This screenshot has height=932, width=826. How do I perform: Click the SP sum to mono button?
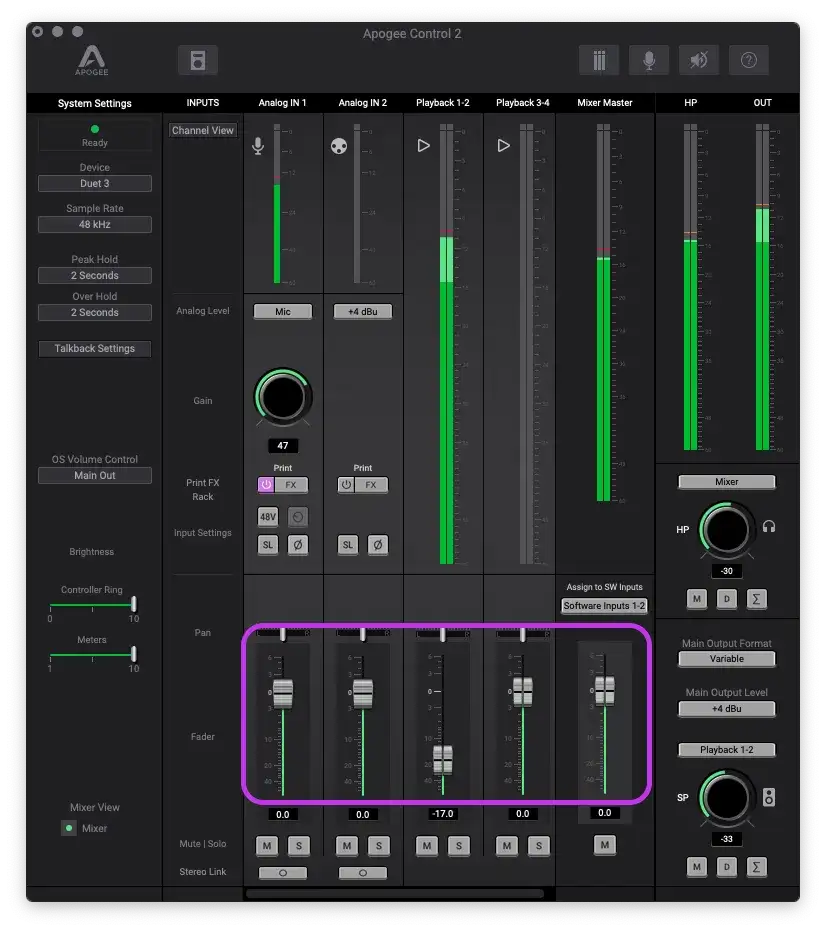[756, 867]
